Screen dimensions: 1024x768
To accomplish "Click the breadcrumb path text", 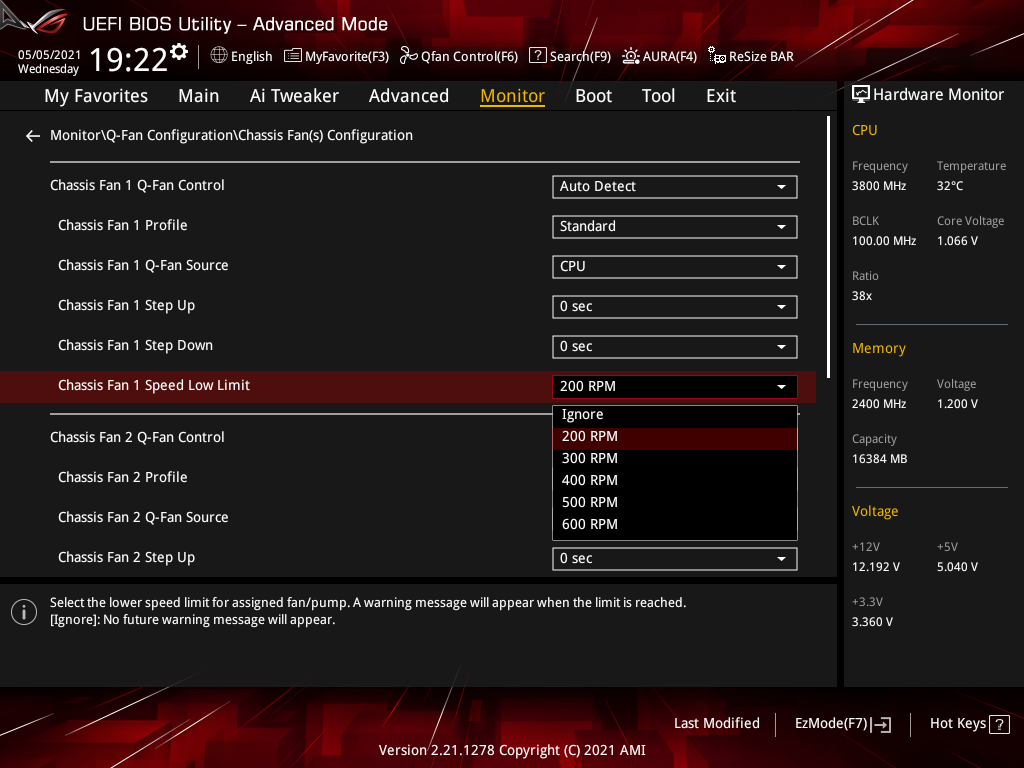I will click(231, 135).
